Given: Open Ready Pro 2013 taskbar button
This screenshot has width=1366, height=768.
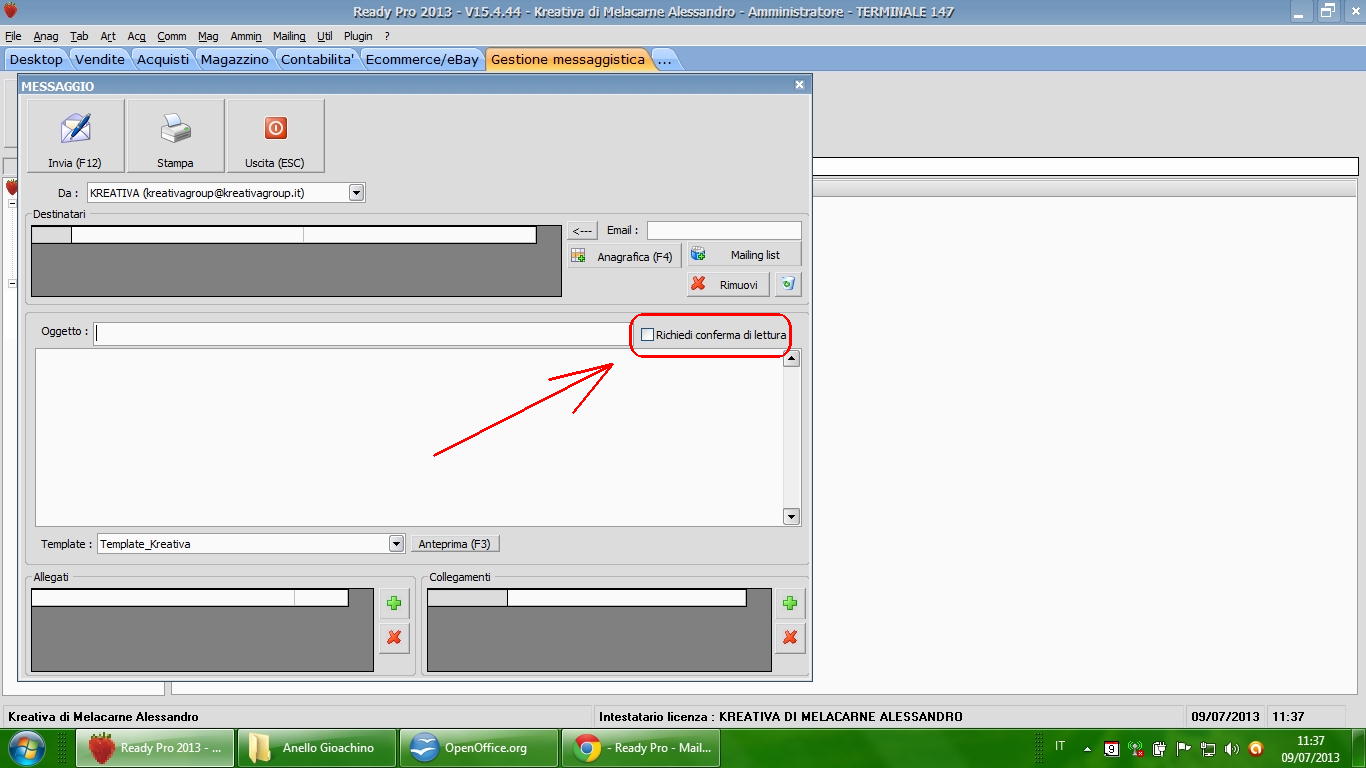Looking at the screenshot, I should (155, 747).
